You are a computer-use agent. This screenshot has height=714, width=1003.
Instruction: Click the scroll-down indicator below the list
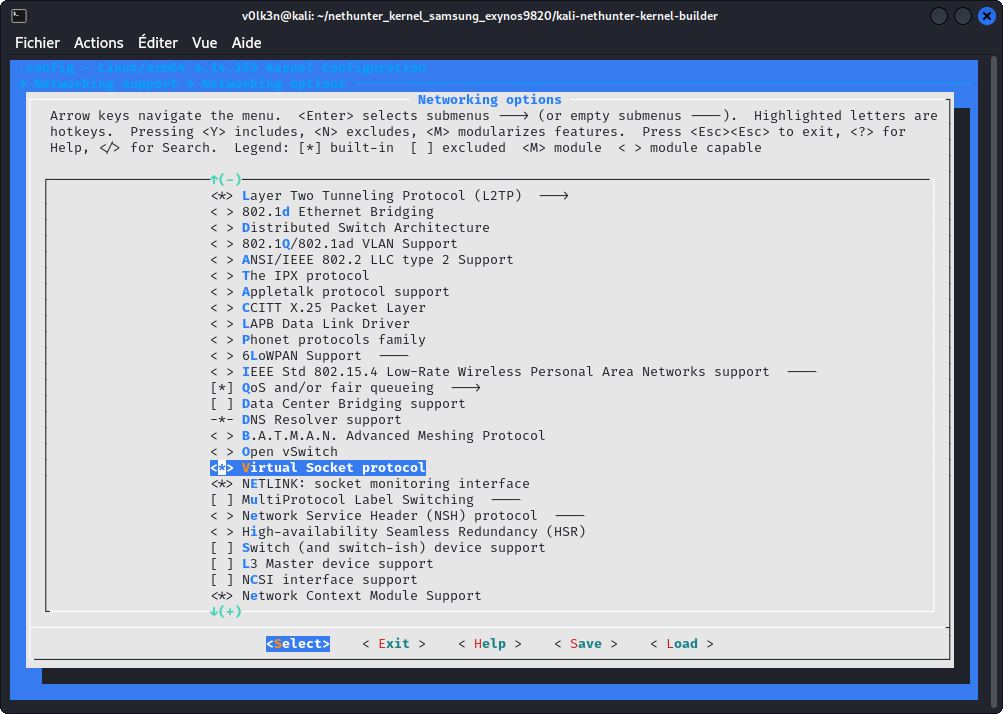click(226, 612)
